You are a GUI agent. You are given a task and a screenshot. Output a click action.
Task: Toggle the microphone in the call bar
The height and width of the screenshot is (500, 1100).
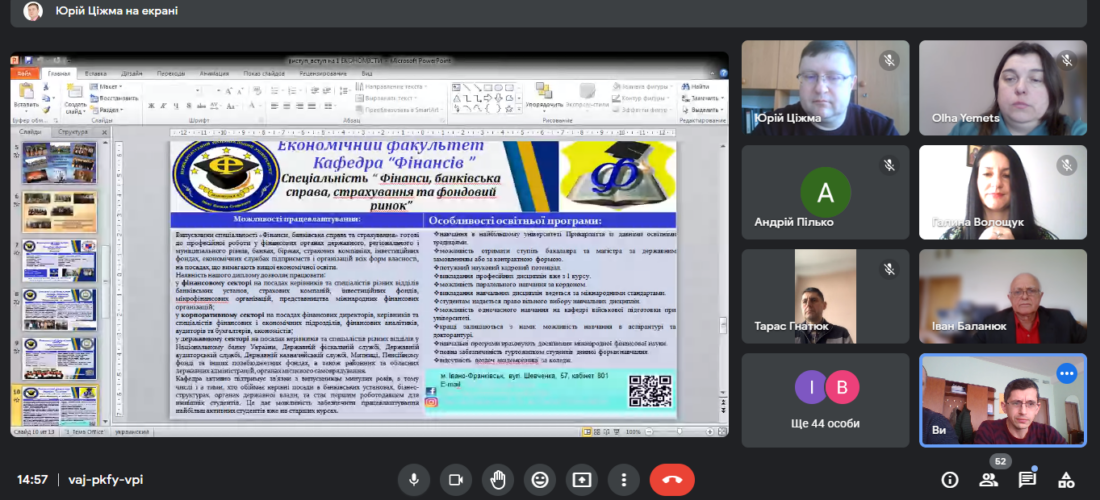click(x=413, y=479)
